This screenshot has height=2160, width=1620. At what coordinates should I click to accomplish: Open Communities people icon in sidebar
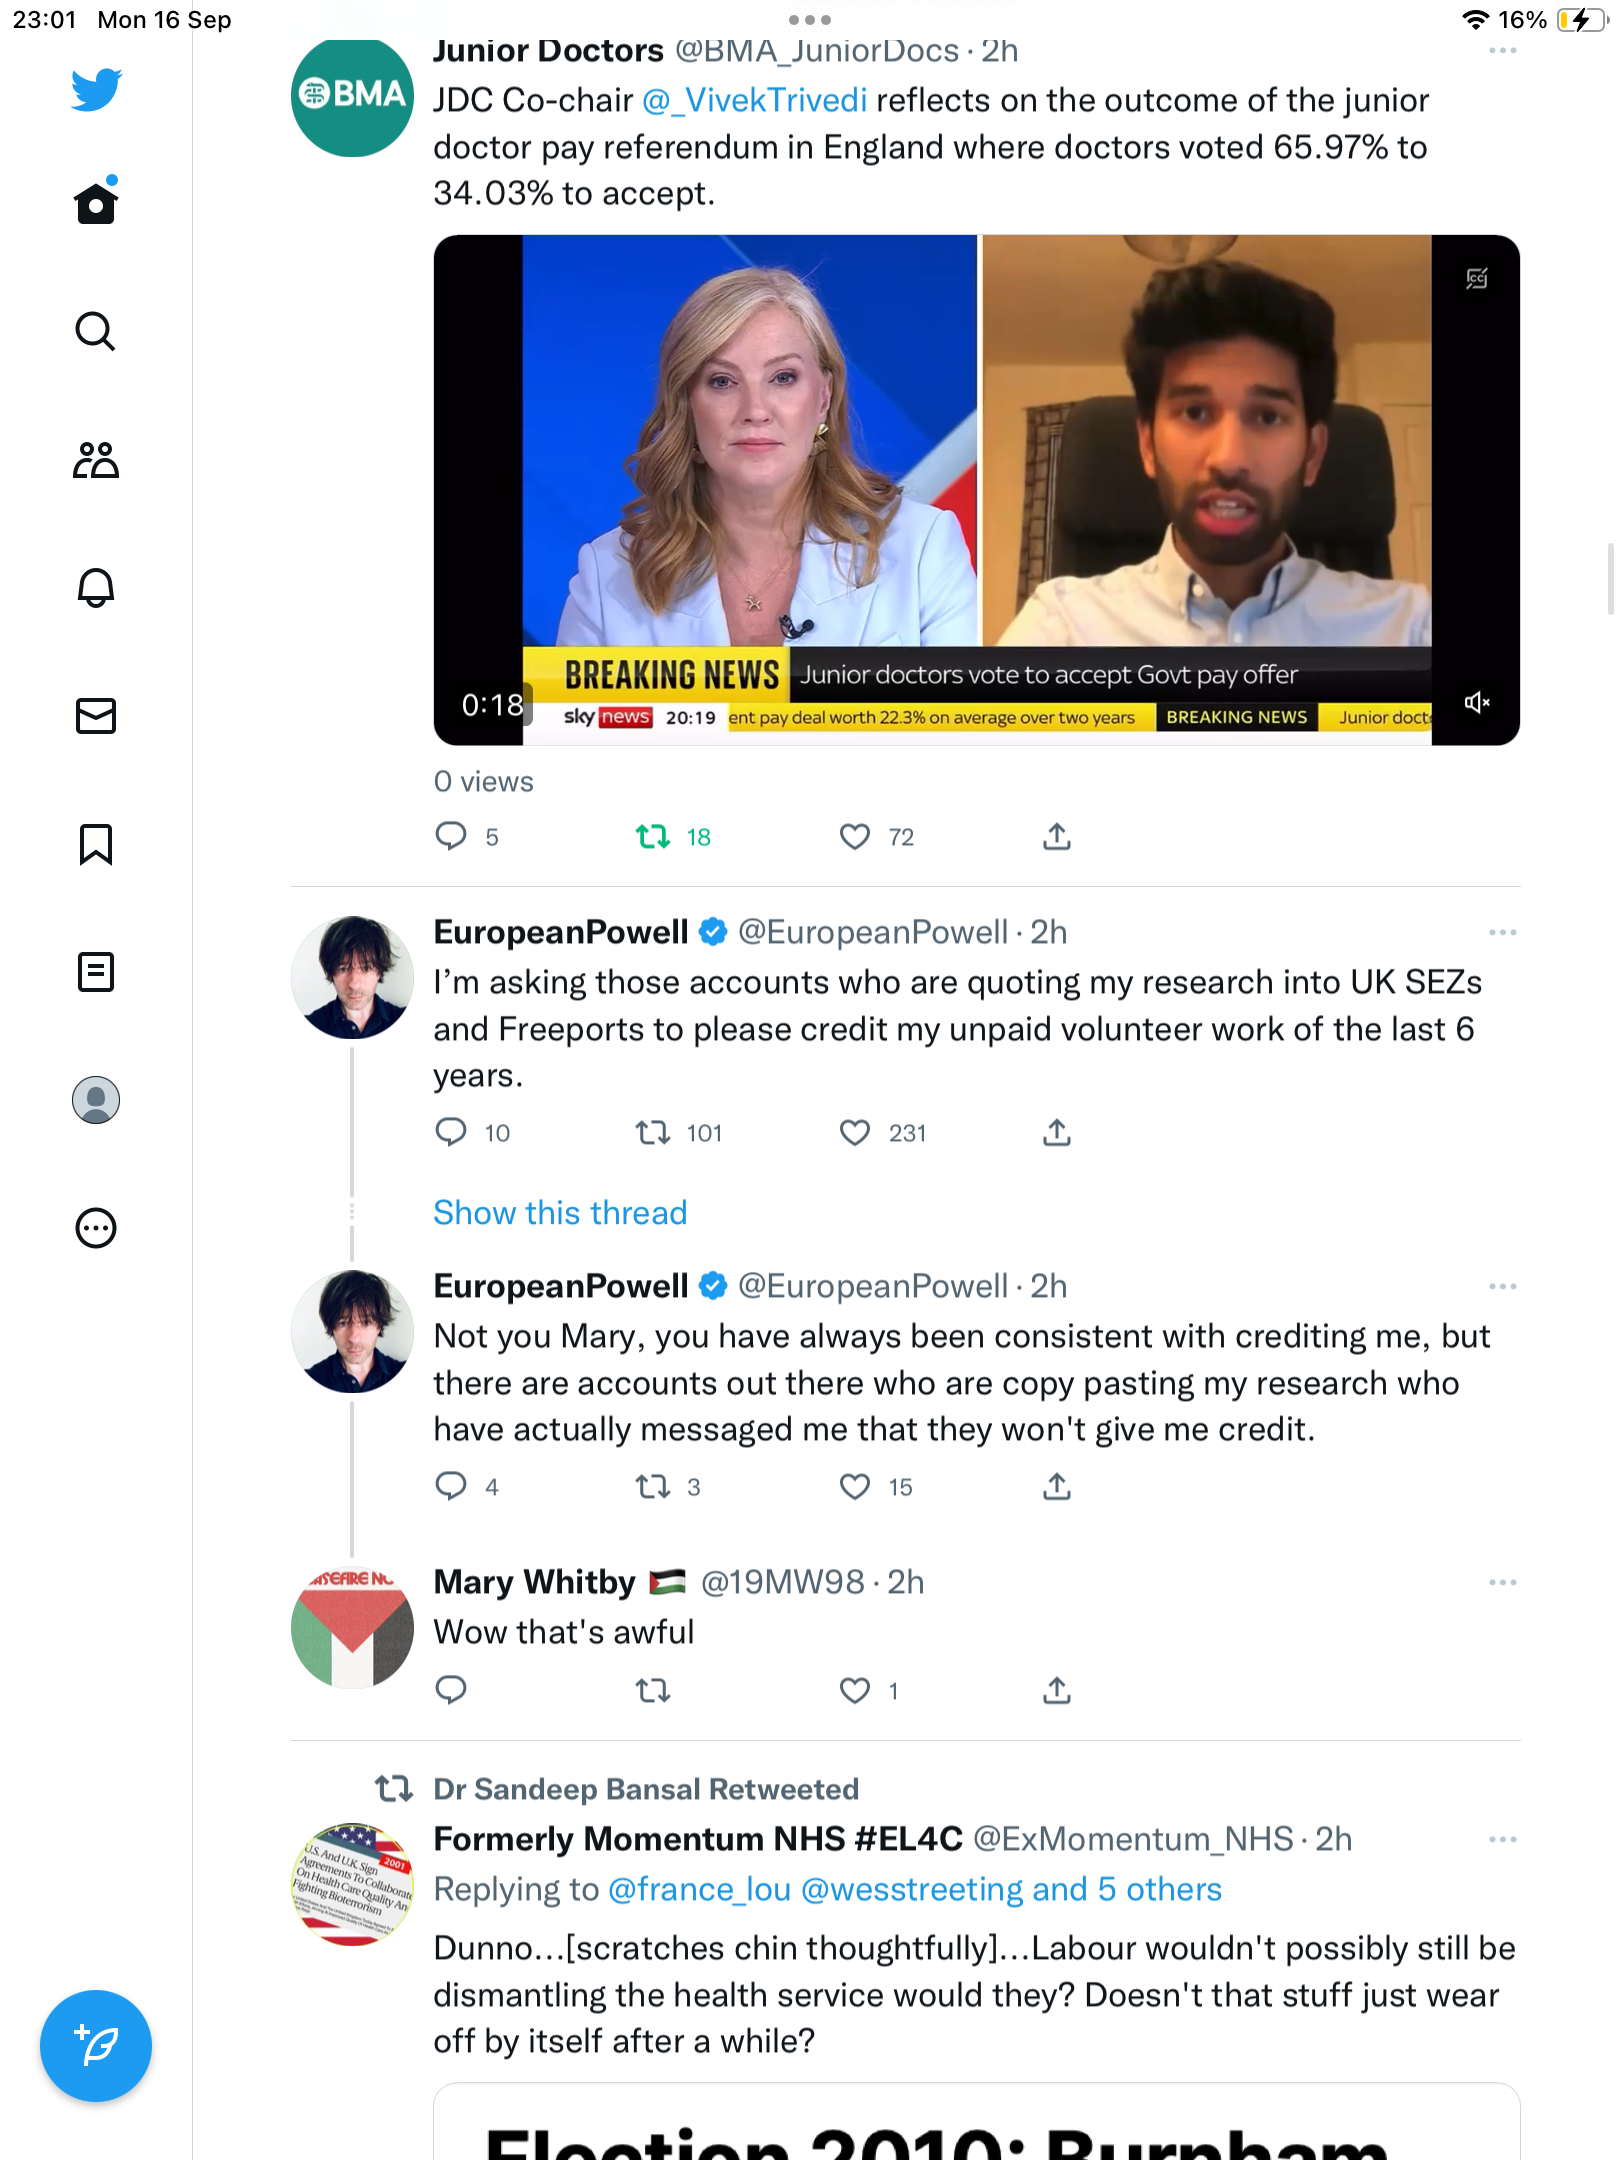96,460
